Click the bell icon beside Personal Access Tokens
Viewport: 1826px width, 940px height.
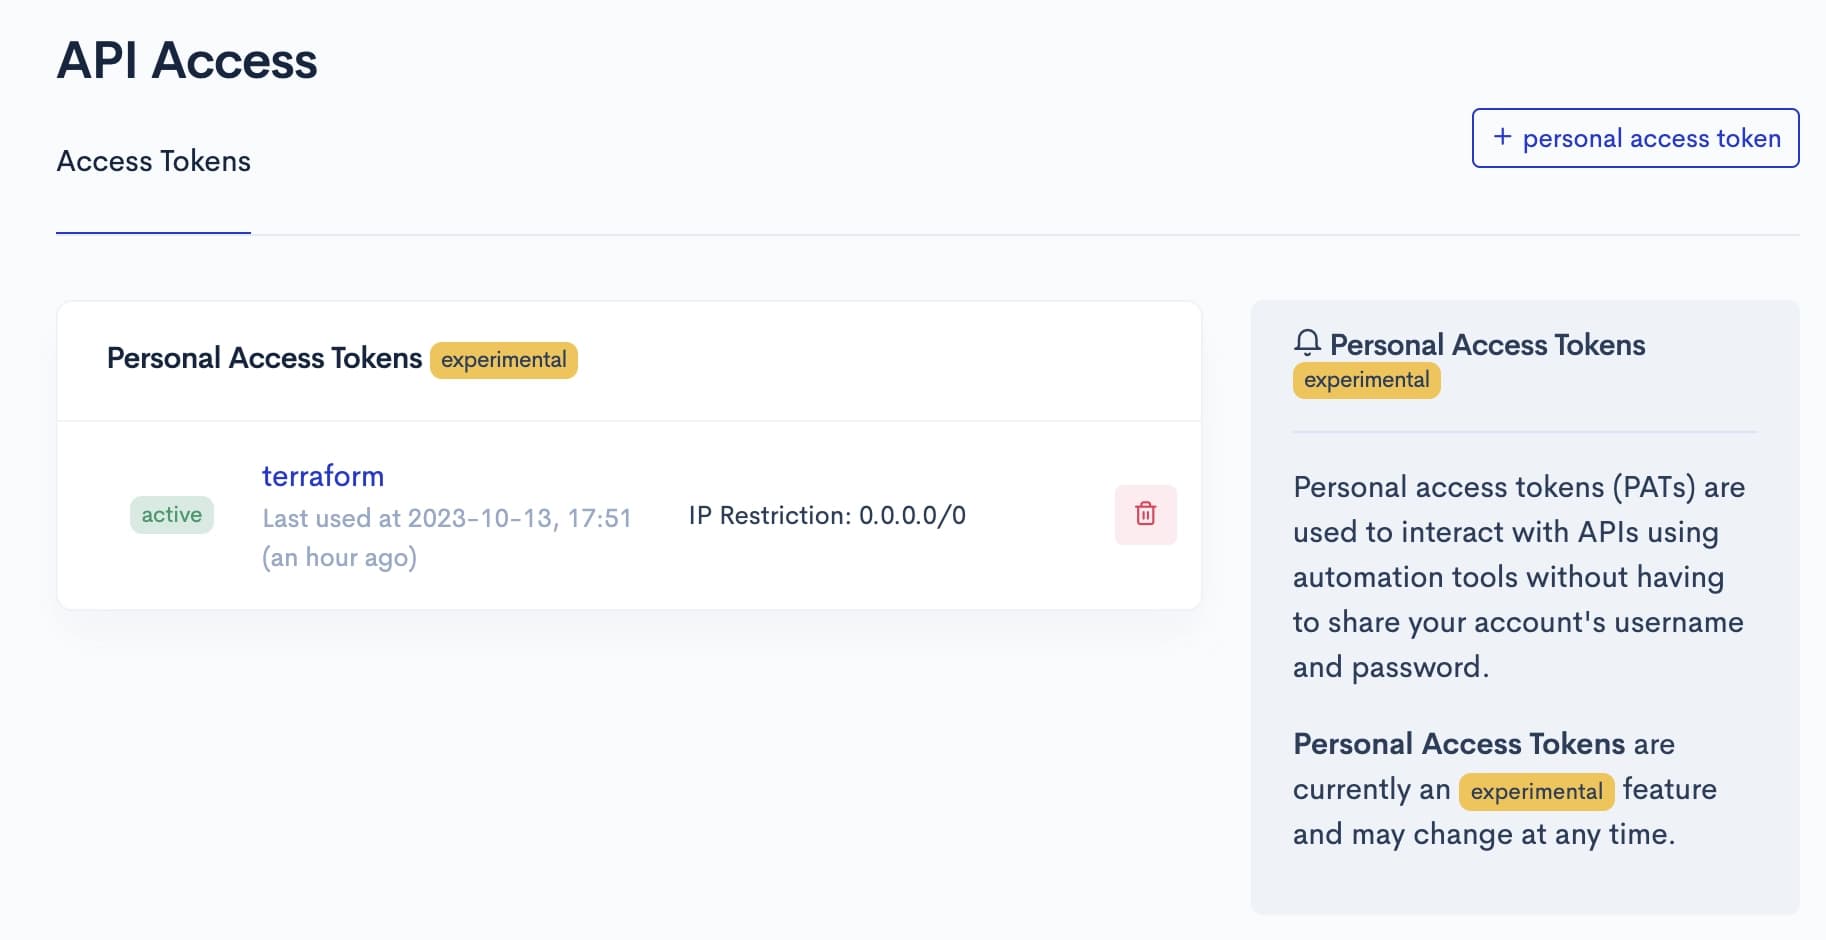(1307, 344)
